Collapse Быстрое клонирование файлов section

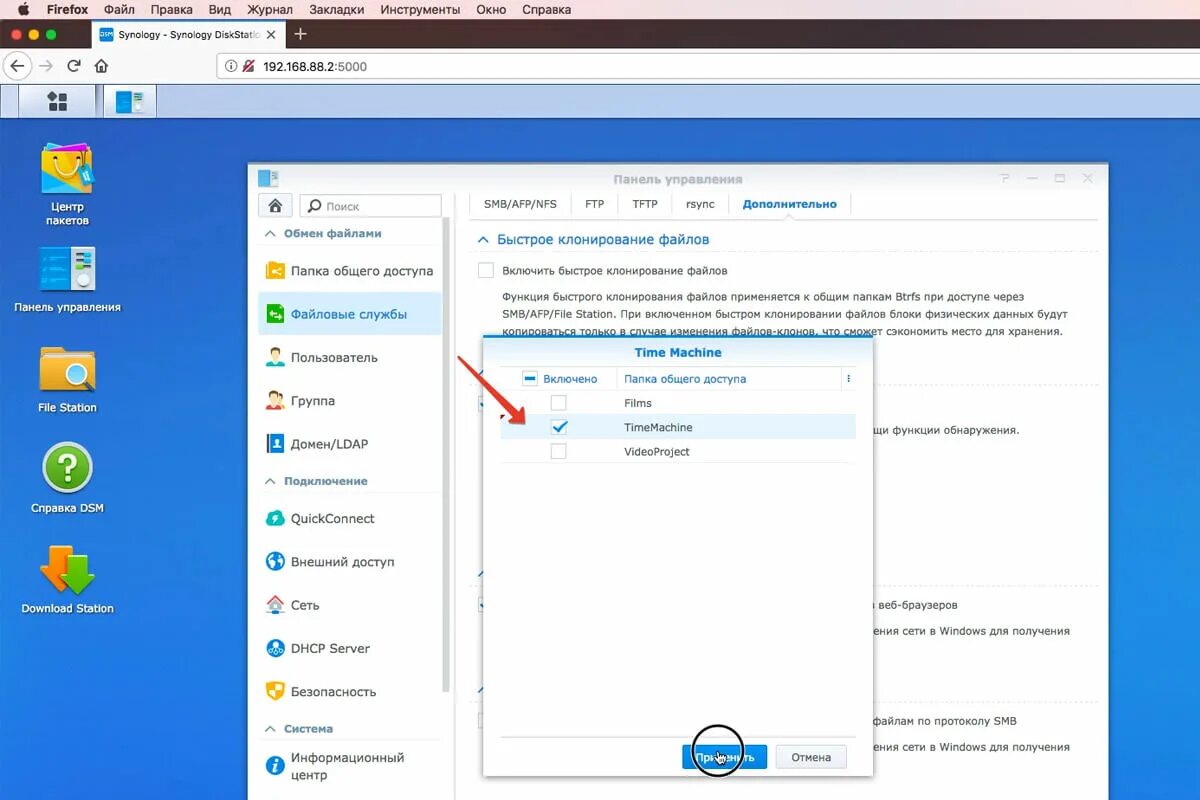pyautogui.click(x=484, y=240)
